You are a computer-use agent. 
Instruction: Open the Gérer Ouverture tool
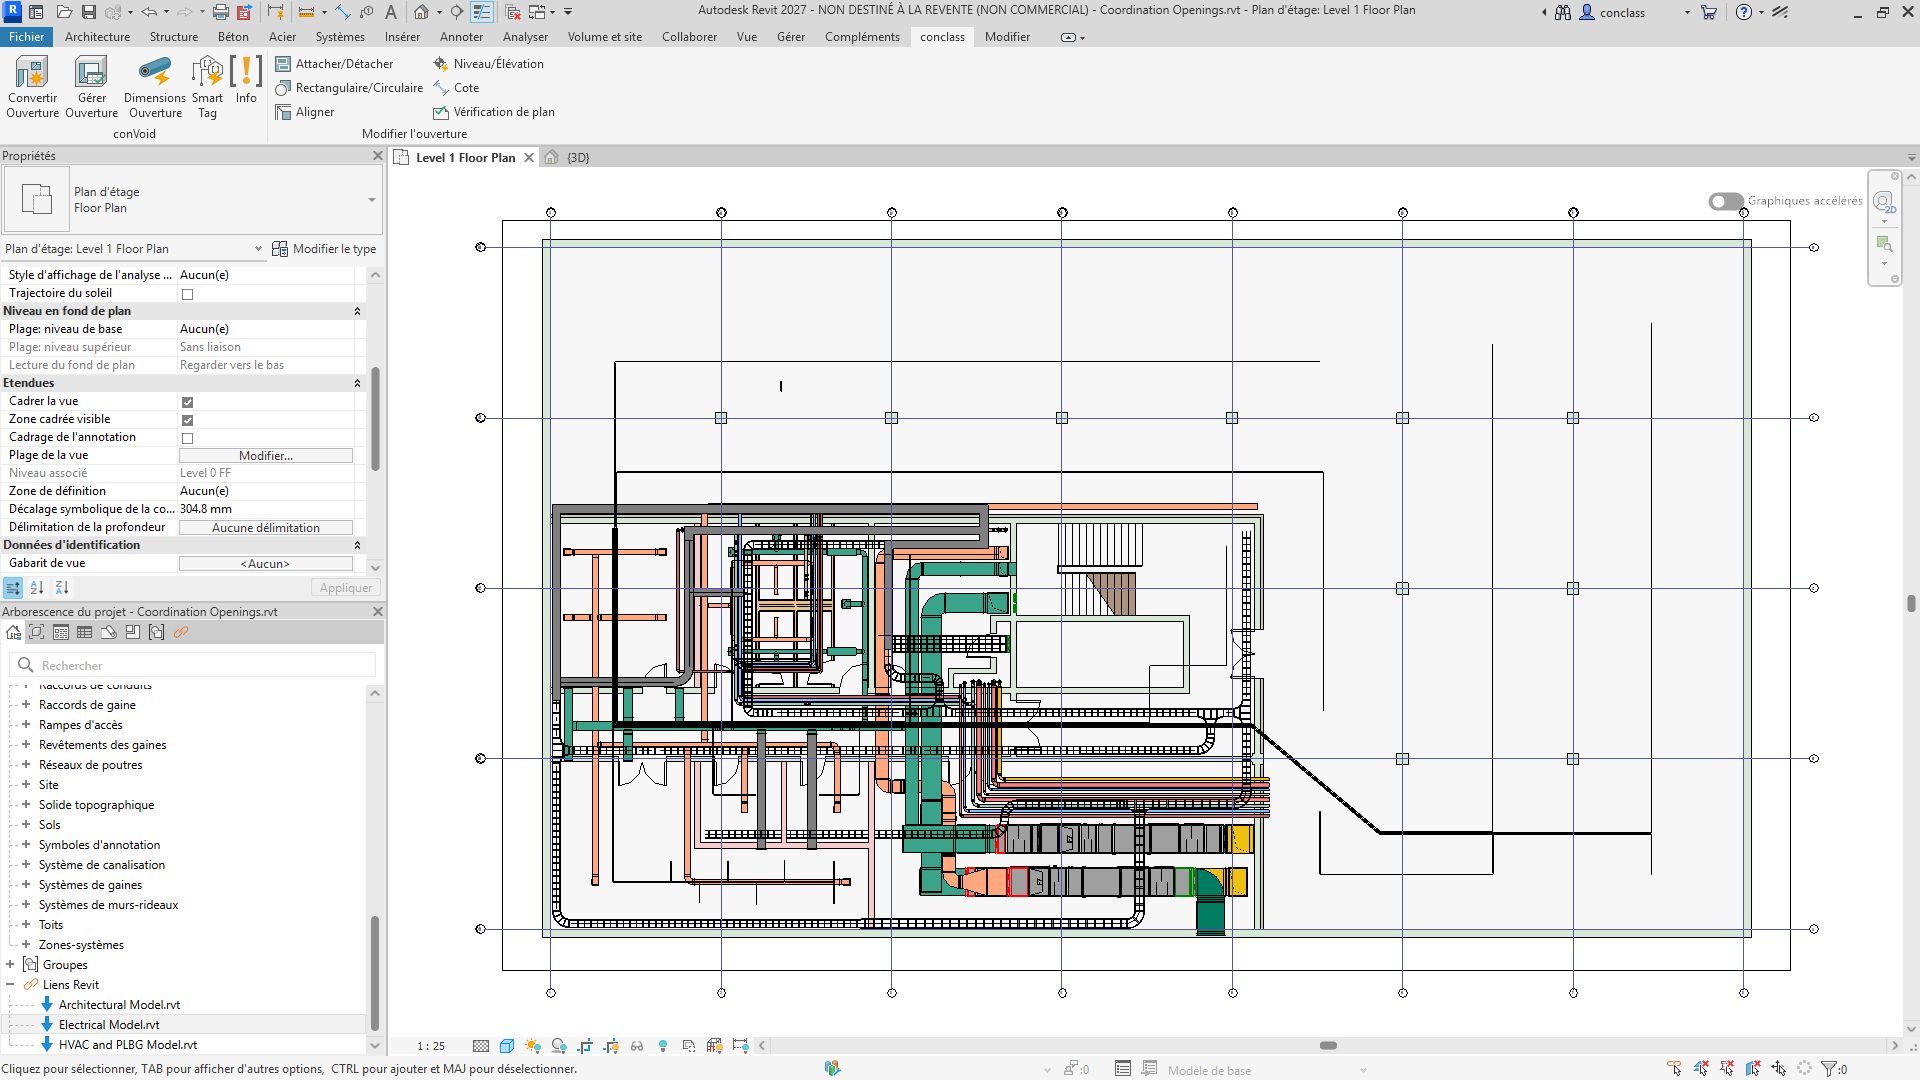click(x=91, y=87)
